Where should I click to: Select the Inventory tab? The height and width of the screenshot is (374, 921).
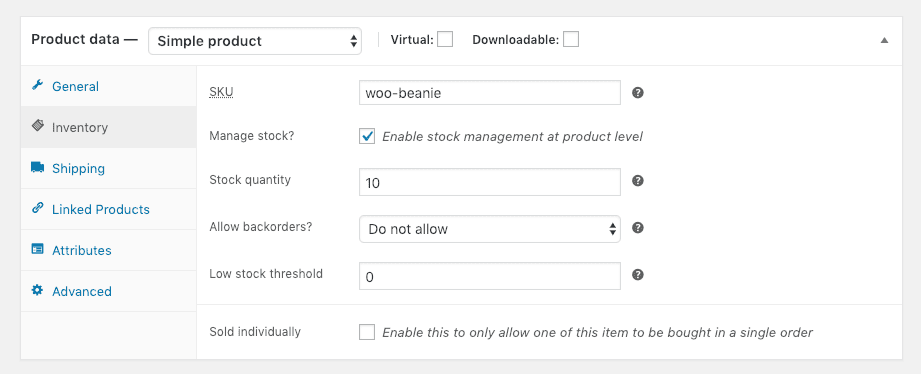tap(109, 127)
